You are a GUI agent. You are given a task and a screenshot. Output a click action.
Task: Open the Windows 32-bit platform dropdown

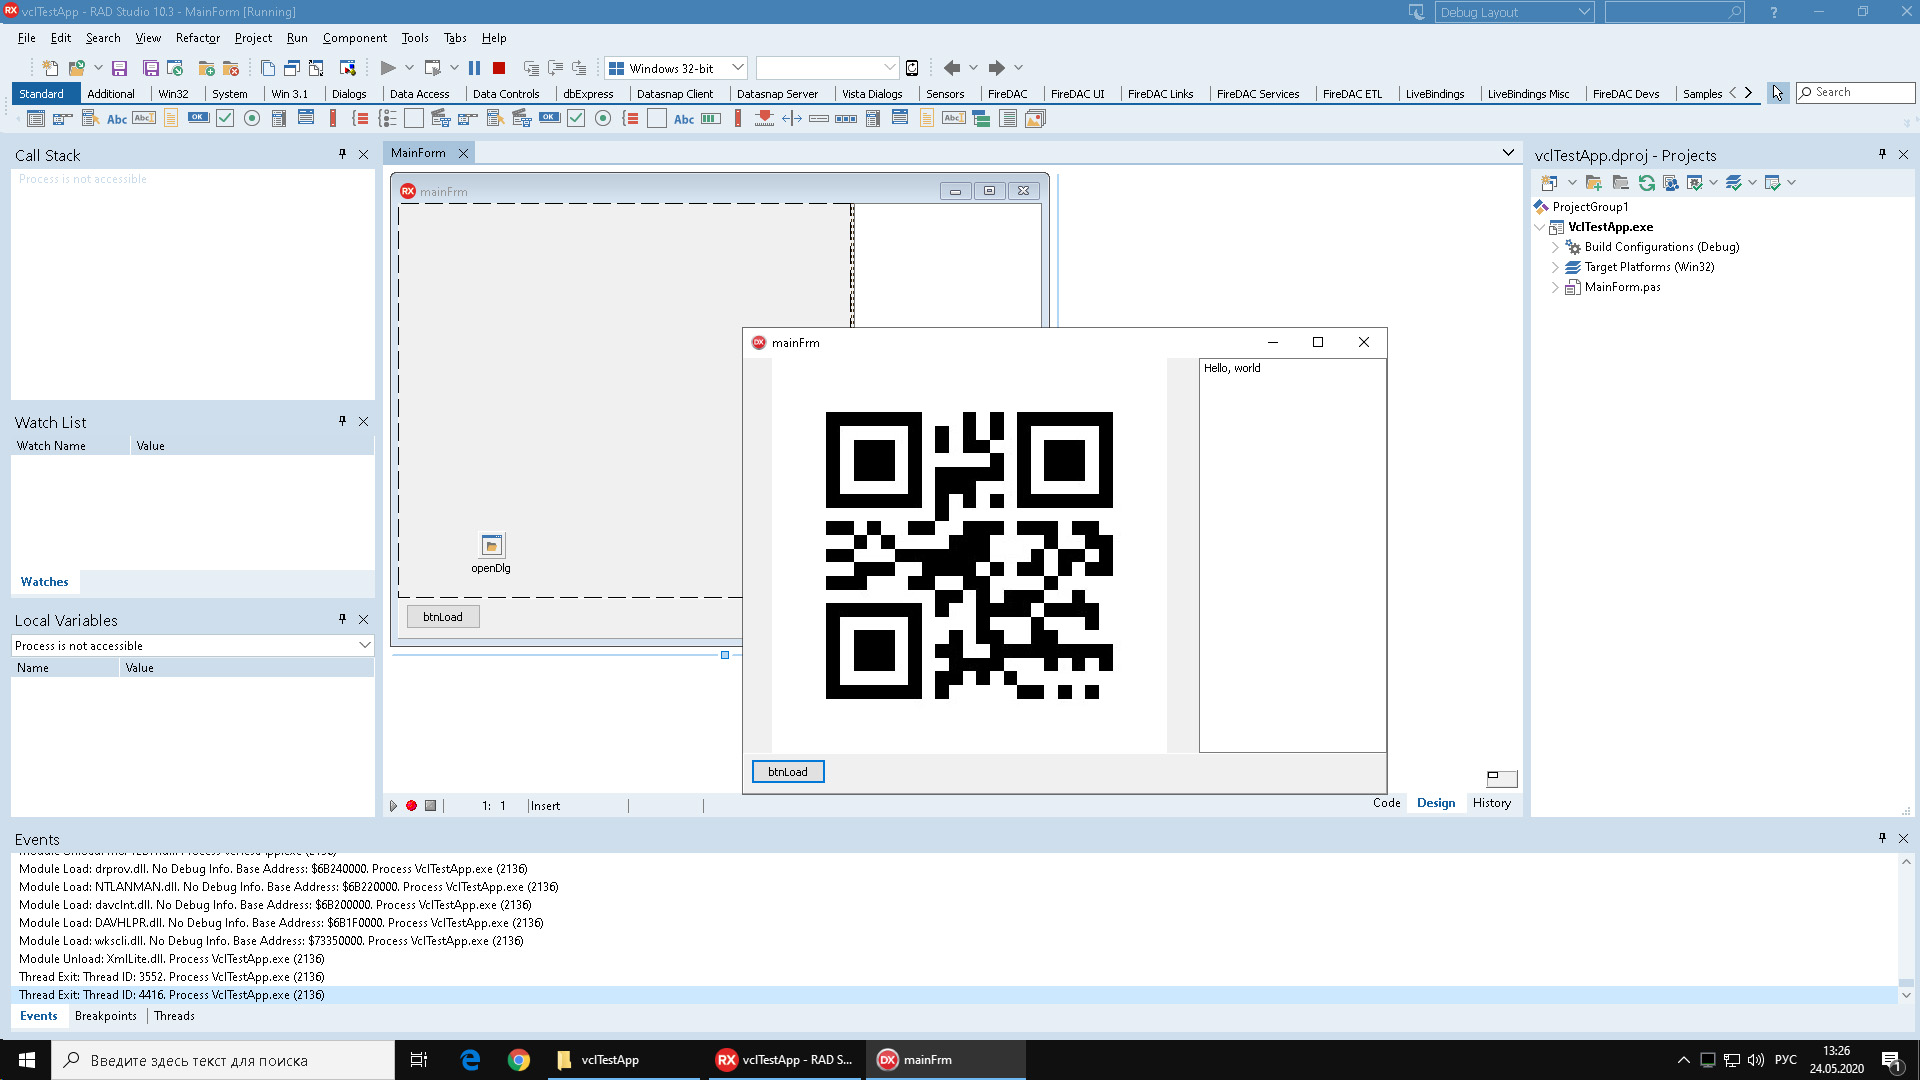pyautogui.click(x=738, y=68)
